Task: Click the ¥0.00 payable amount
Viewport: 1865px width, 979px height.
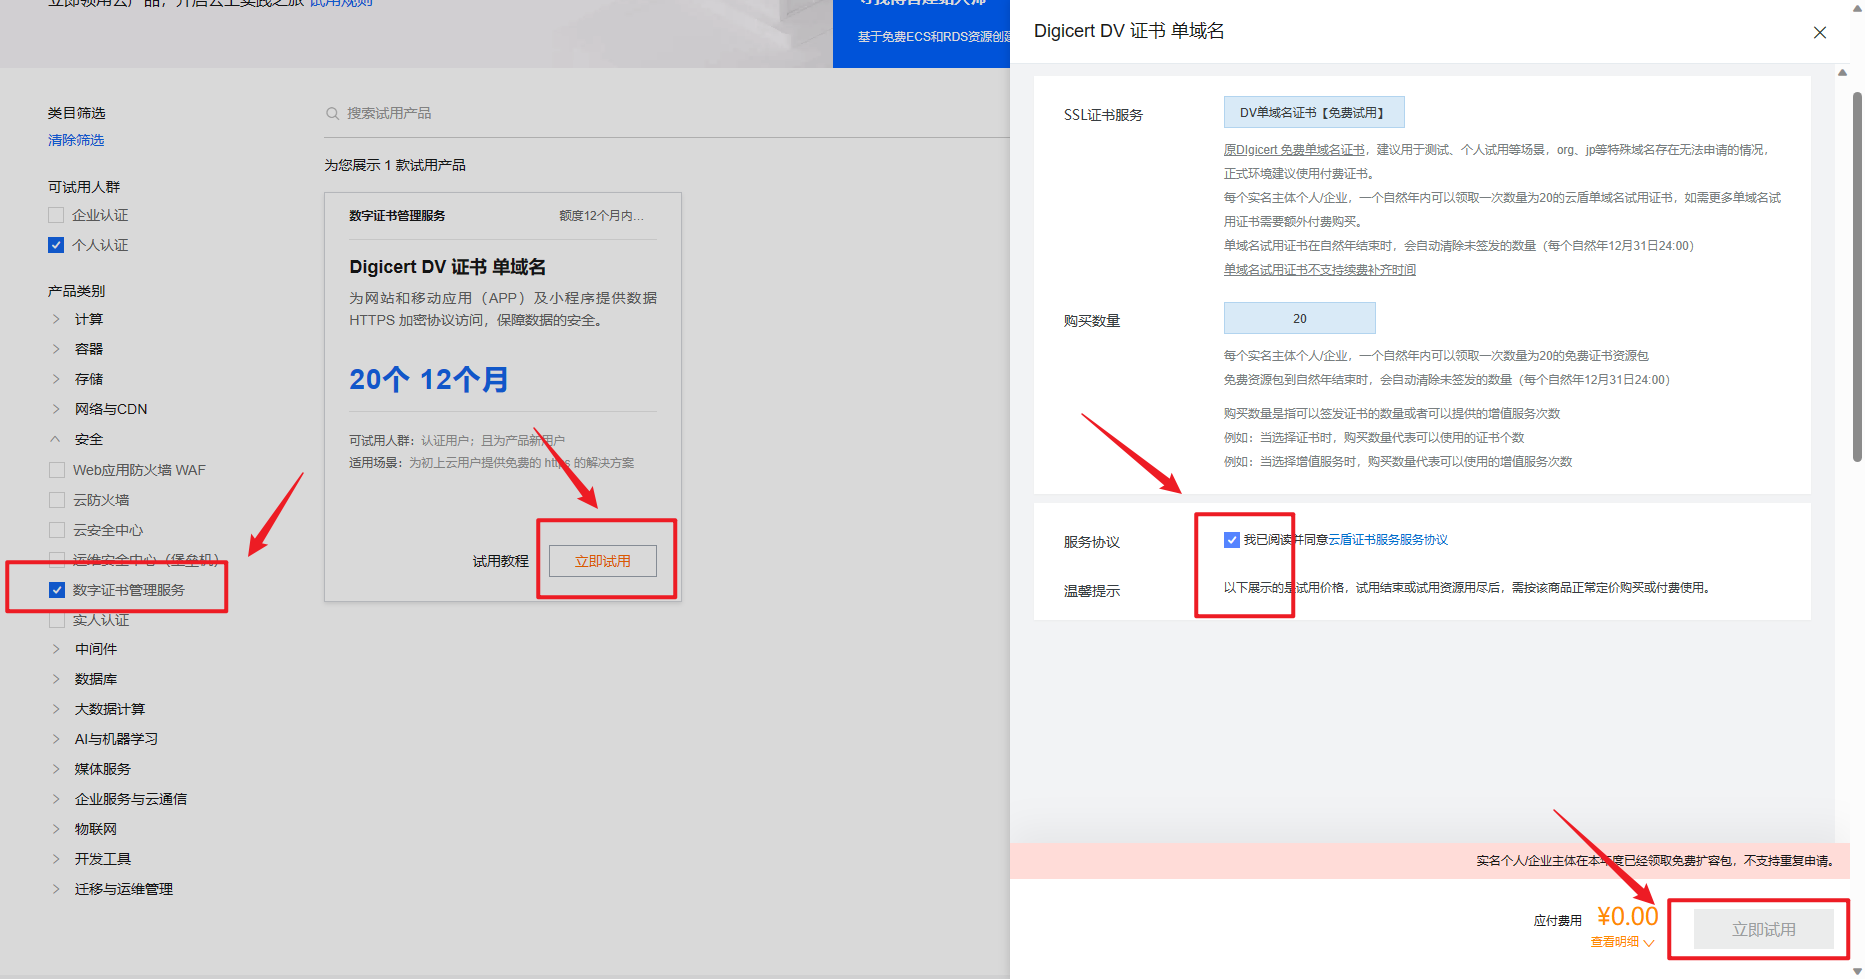Action: 1628,916
